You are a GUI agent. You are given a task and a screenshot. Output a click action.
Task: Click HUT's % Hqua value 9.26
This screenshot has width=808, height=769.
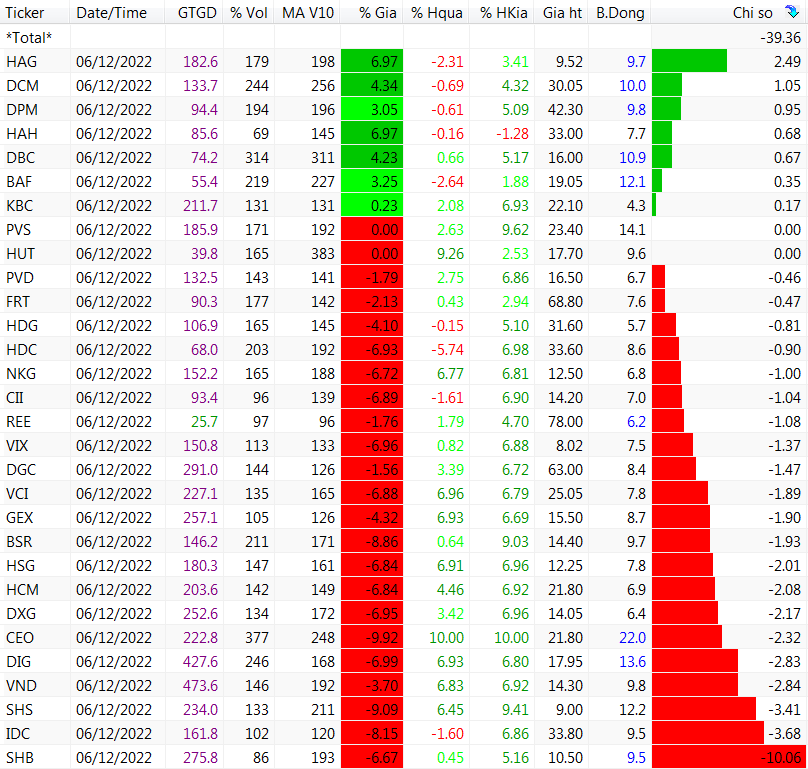coord(450,254)
